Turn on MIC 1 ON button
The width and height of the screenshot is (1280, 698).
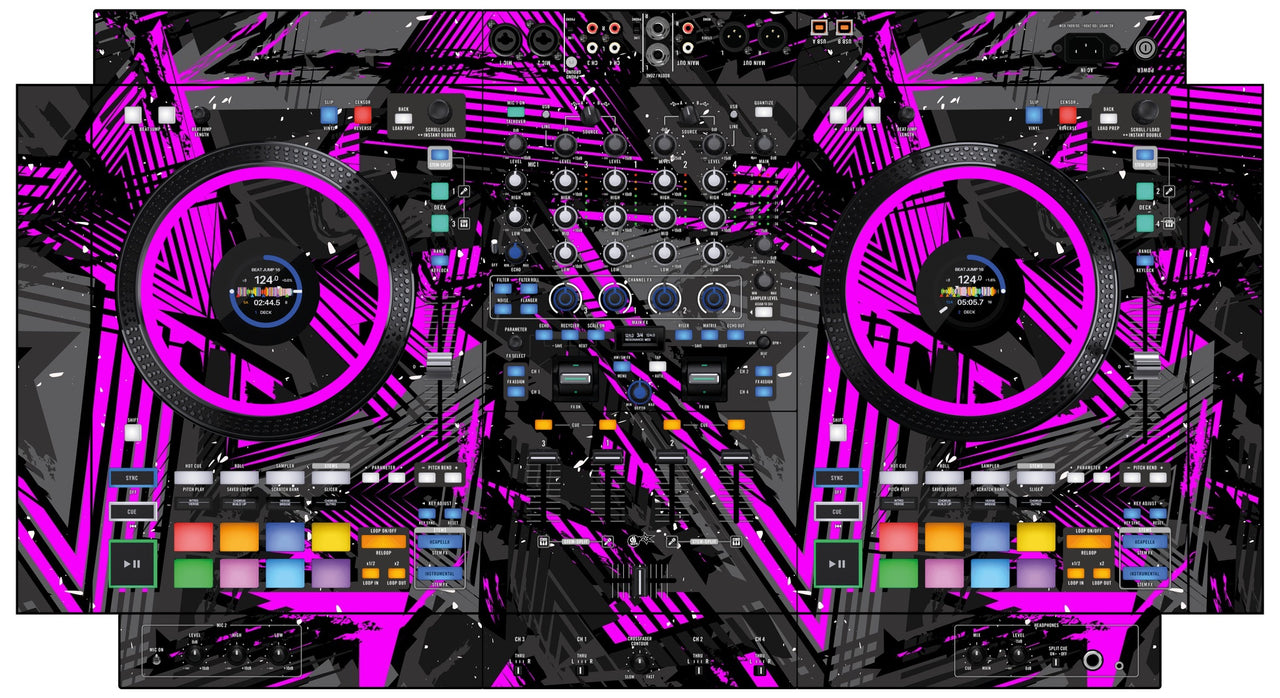(516, 114)
